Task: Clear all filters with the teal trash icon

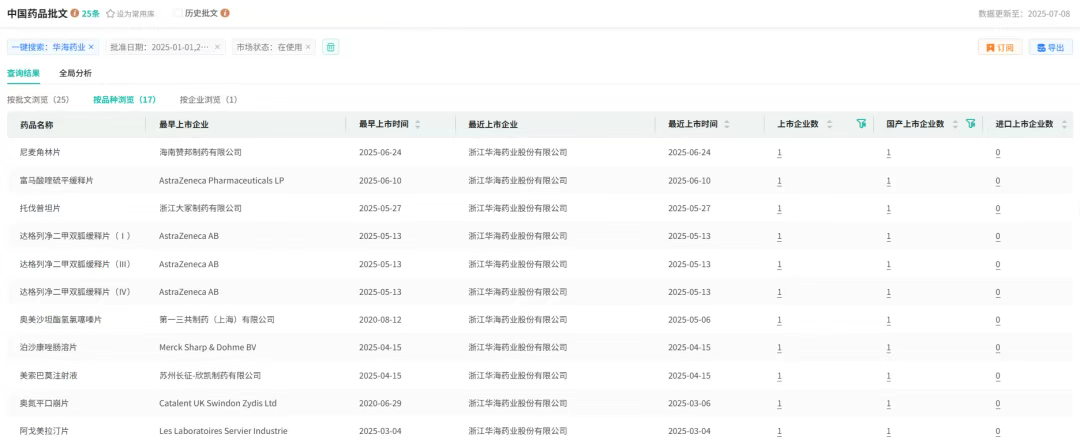Action: 331,47
